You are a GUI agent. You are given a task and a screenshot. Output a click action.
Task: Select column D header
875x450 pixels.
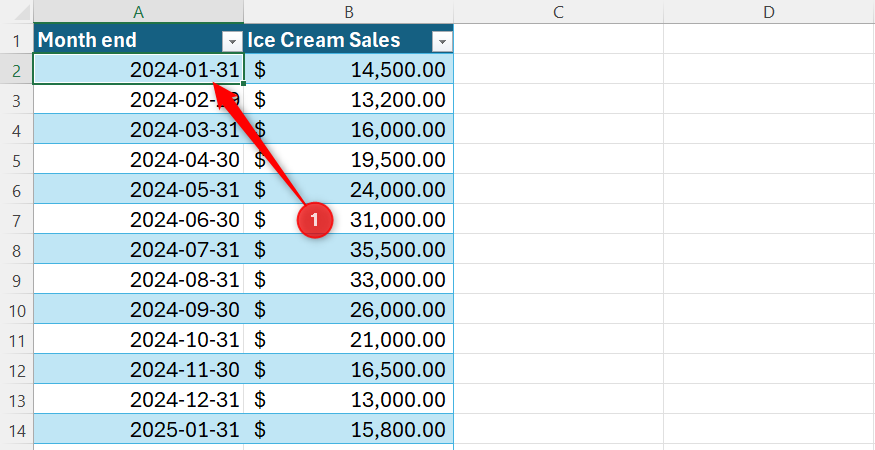pyautogui.click(x=769, y=12)
